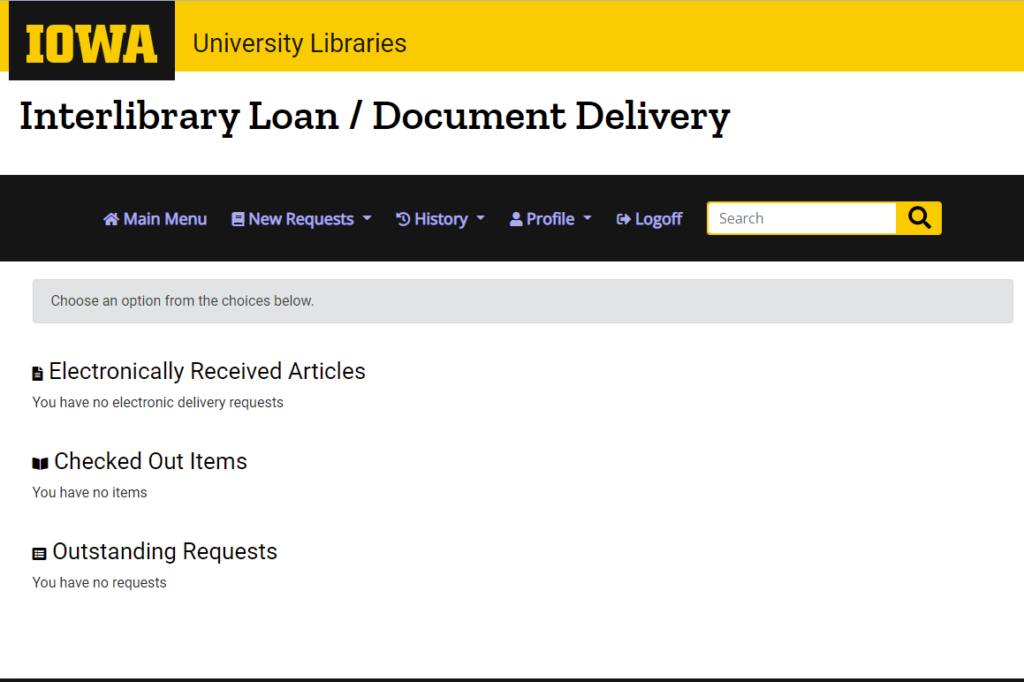Expand the Profile dropdown arrow
1024x682 pixels.
click(588, 219)
